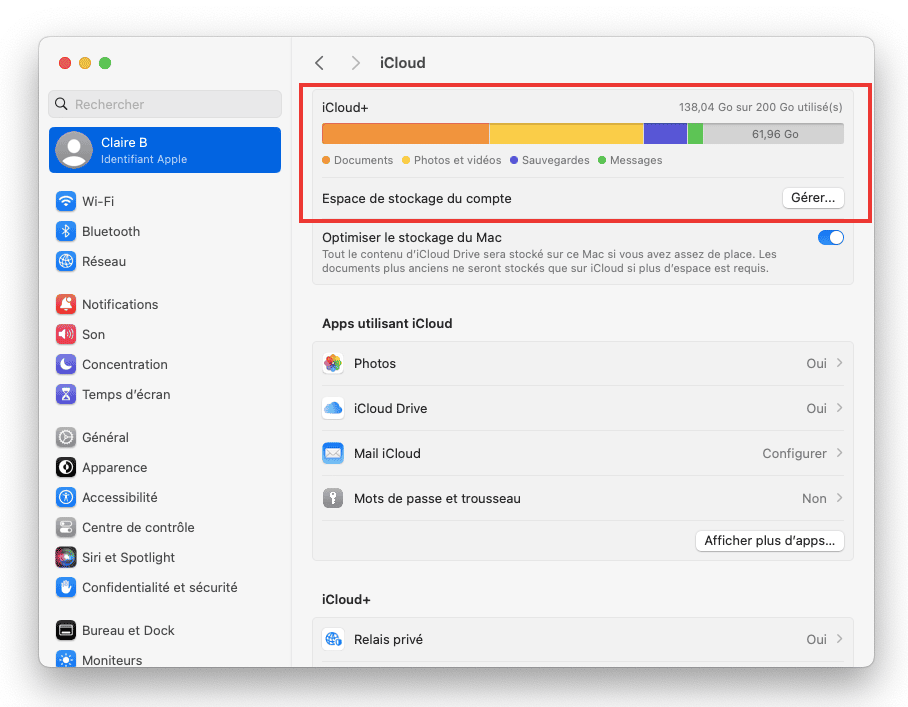Click the 138,04 Go sur 200 Go text
Viewport: 908px width, 707px height.
(x=760, y=107)
